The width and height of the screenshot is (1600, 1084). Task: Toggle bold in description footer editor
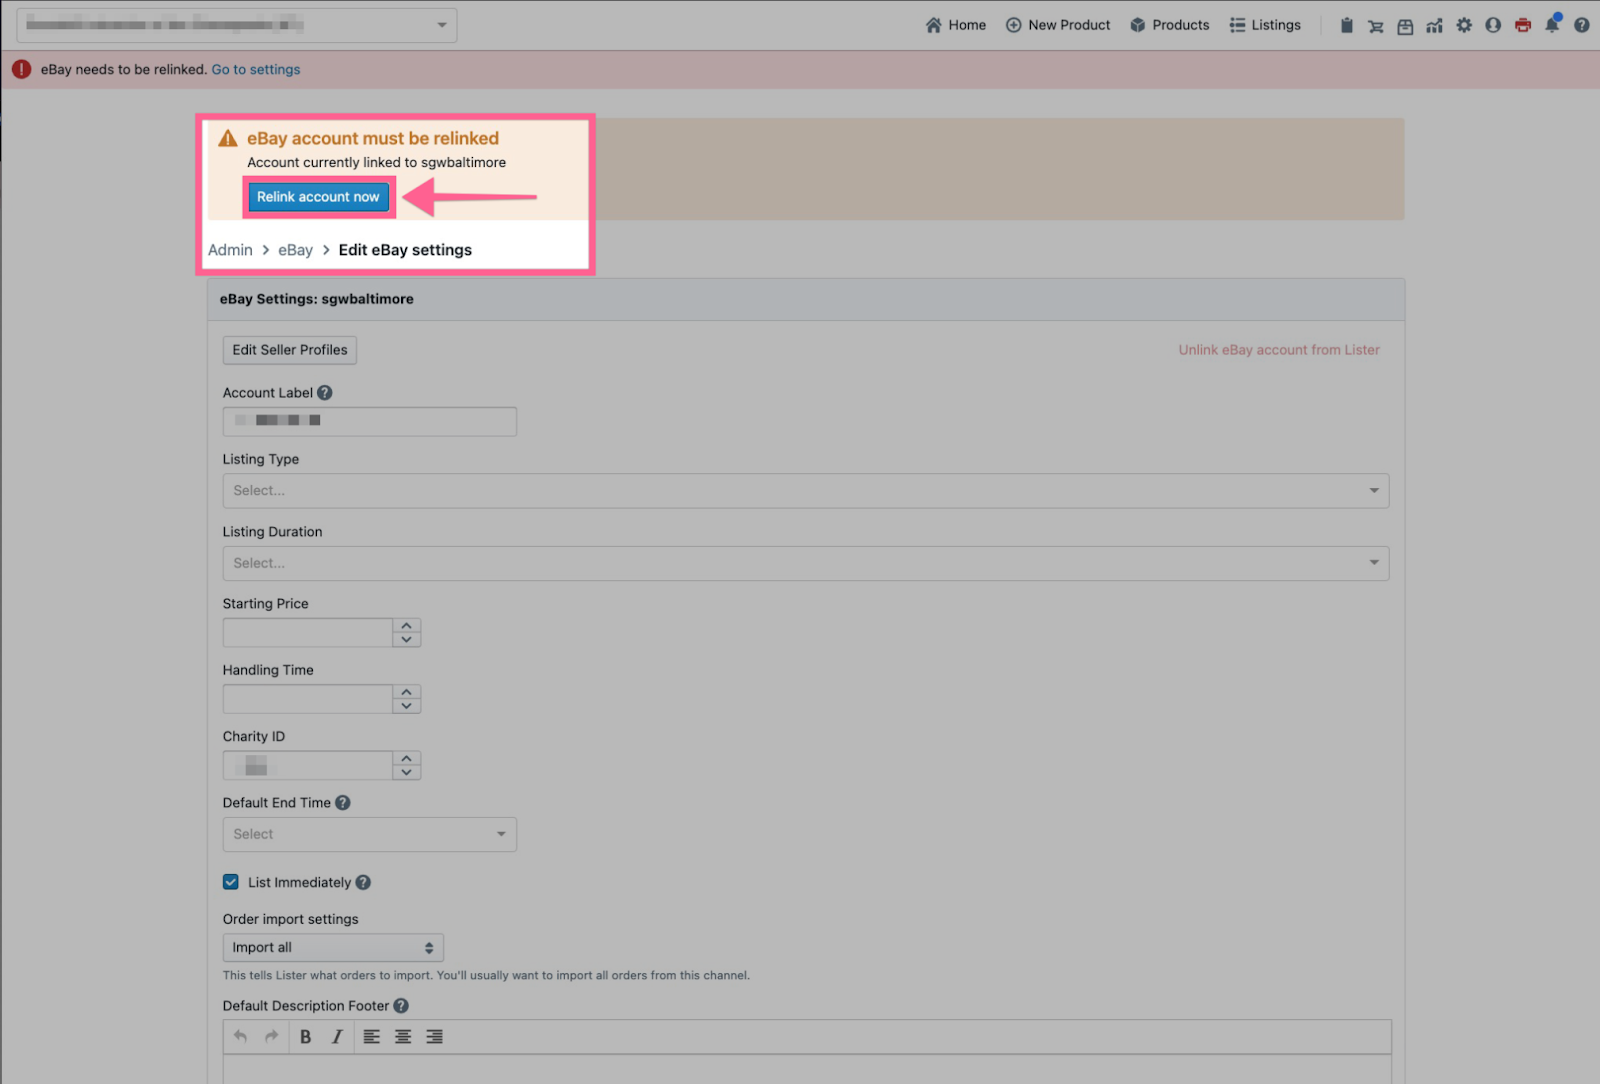tap(306, 1037)
